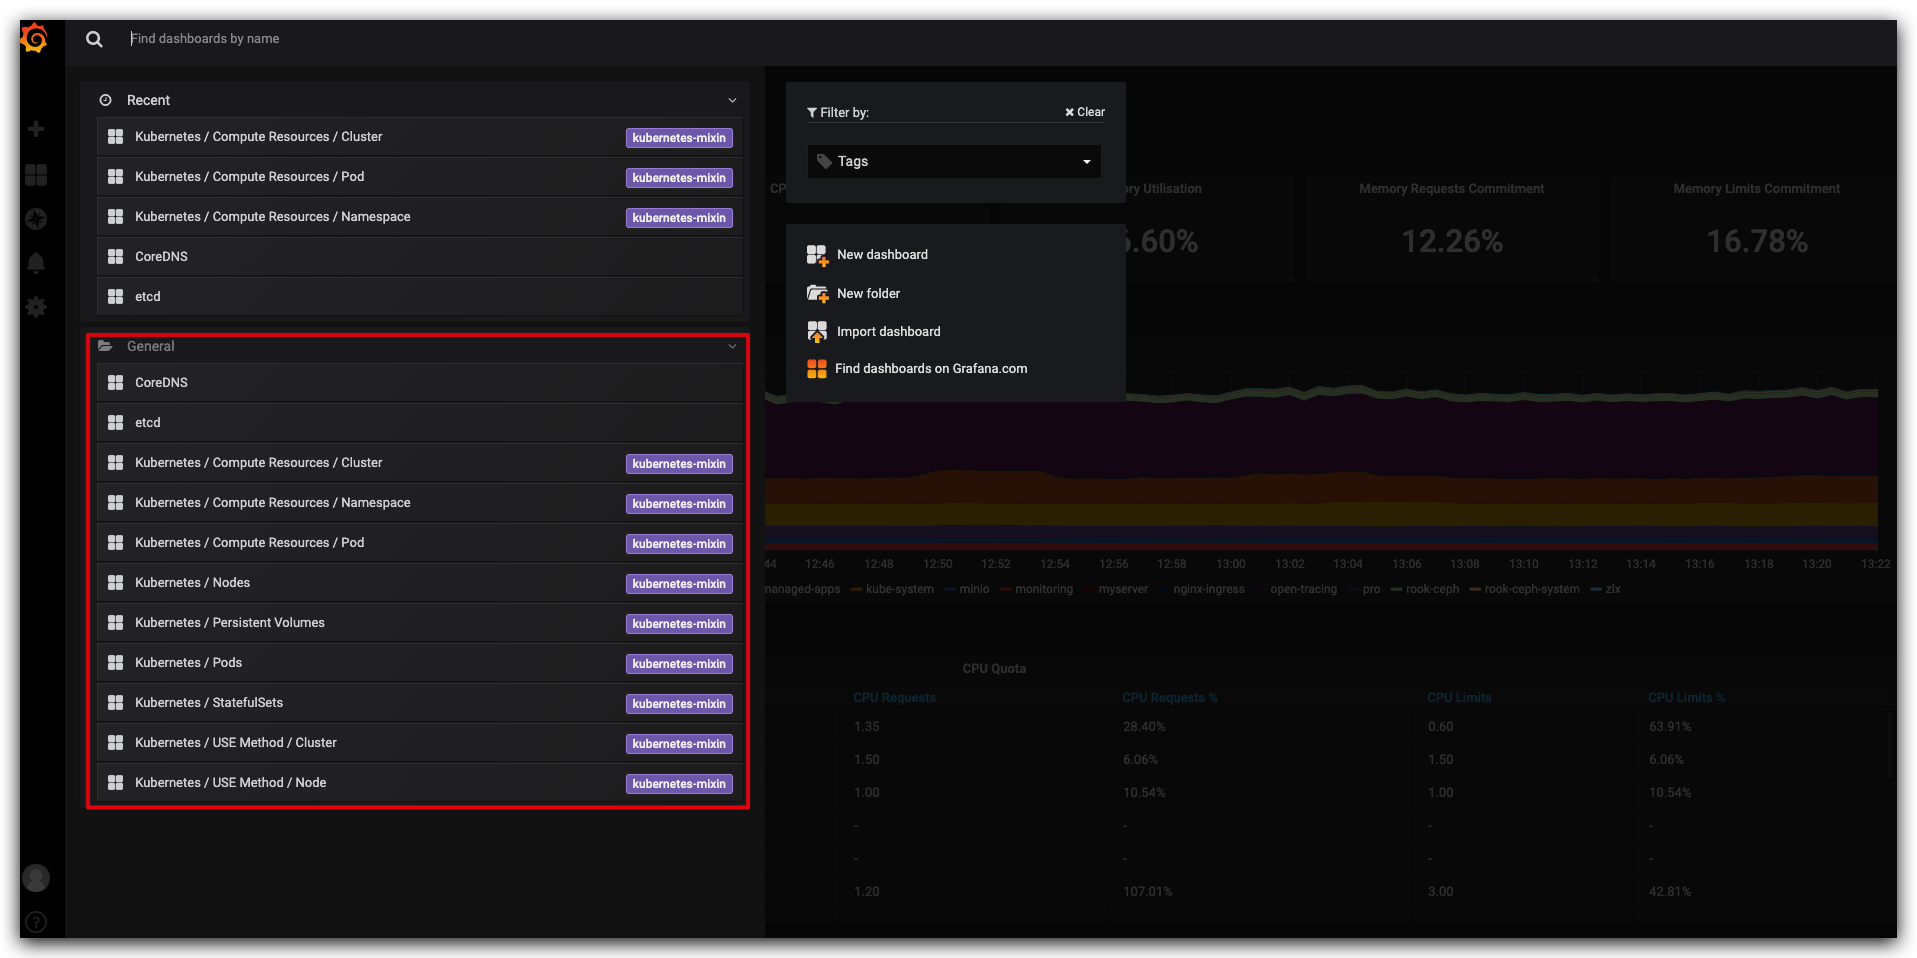This screenshot has height=958, width=1917.
Task: Select Import dashboard action
Action: pyautogui.click(x=888, y=332)
